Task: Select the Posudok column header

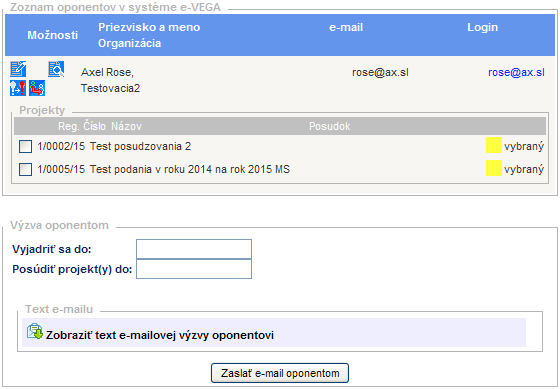Action: (329, 126)
